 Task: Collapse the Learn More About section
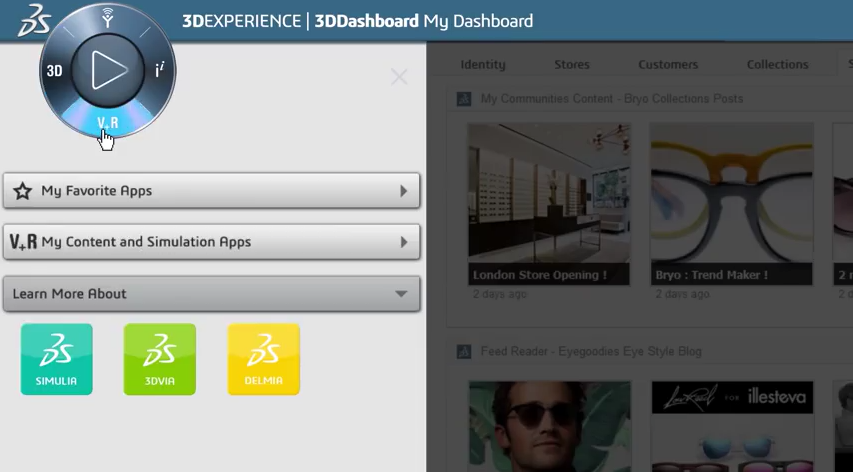(x=212, y=294)
